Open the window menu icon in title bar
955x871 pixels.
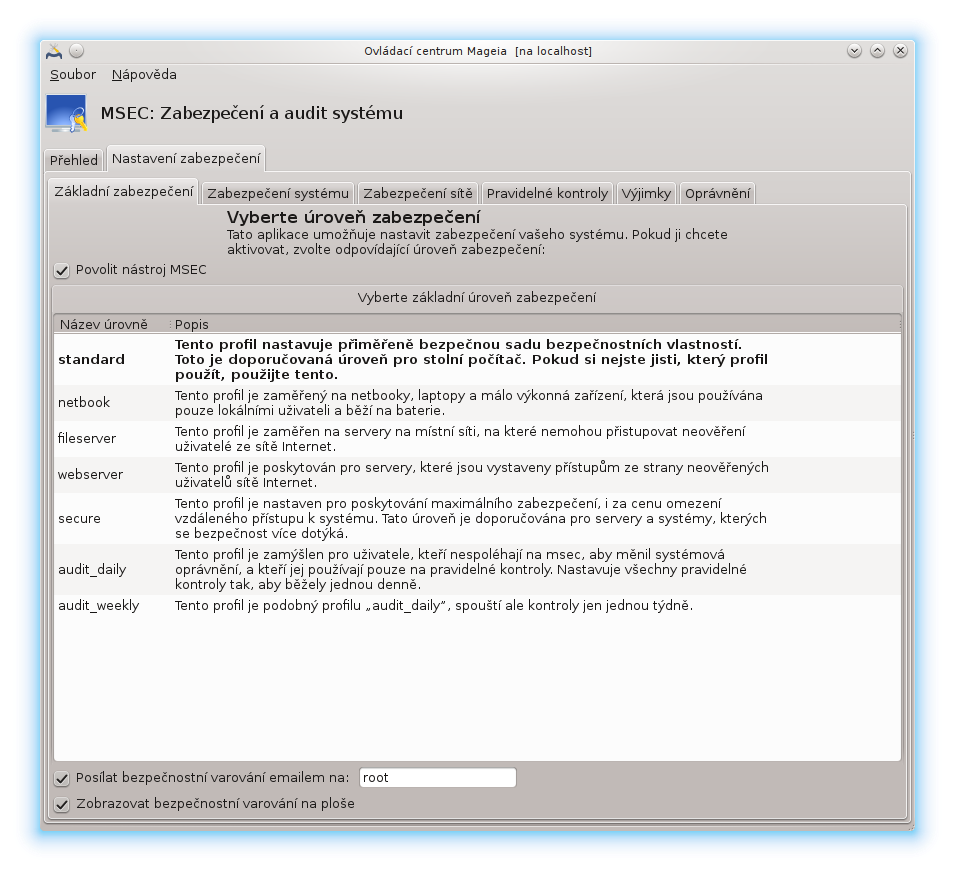[54, 51]
